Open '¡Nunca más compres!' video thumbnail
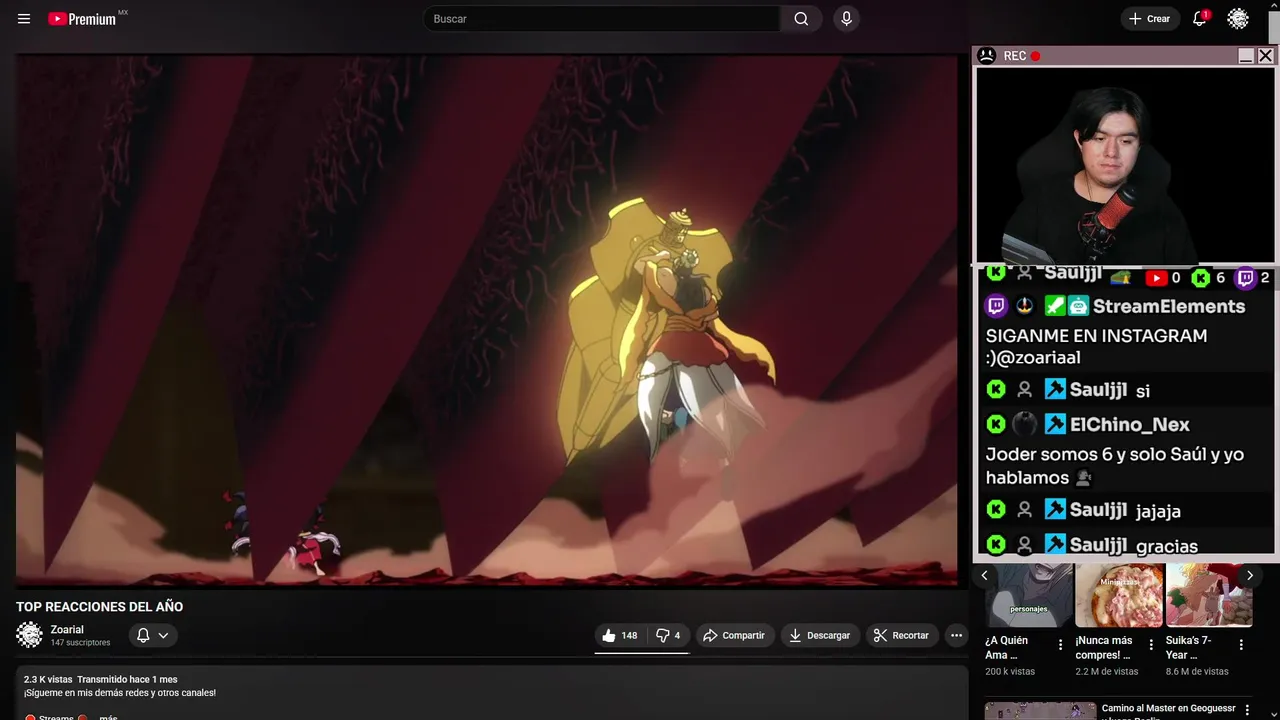 pos(1119,595)
